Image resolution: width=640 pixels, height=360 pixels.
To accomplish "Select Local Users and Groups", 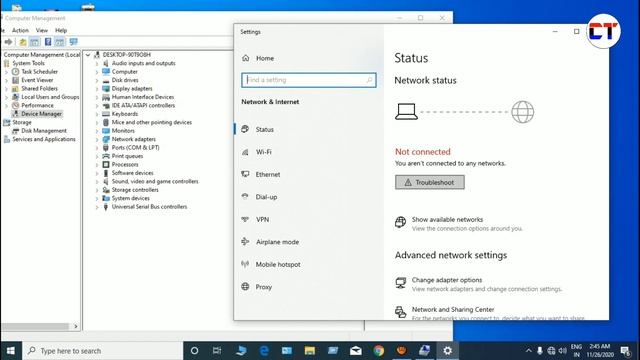I will [50, 97].
